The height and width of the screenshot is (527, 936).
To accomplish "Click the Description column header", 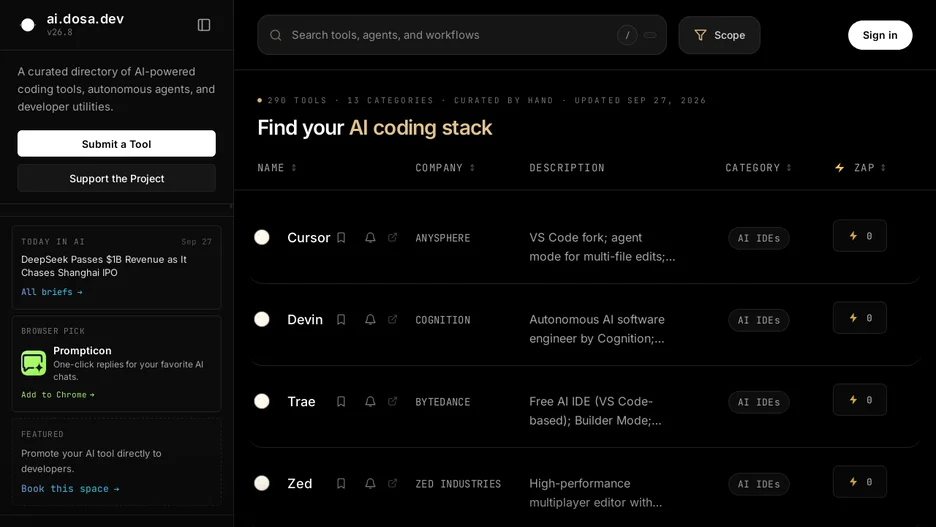I will pos(566,168).
